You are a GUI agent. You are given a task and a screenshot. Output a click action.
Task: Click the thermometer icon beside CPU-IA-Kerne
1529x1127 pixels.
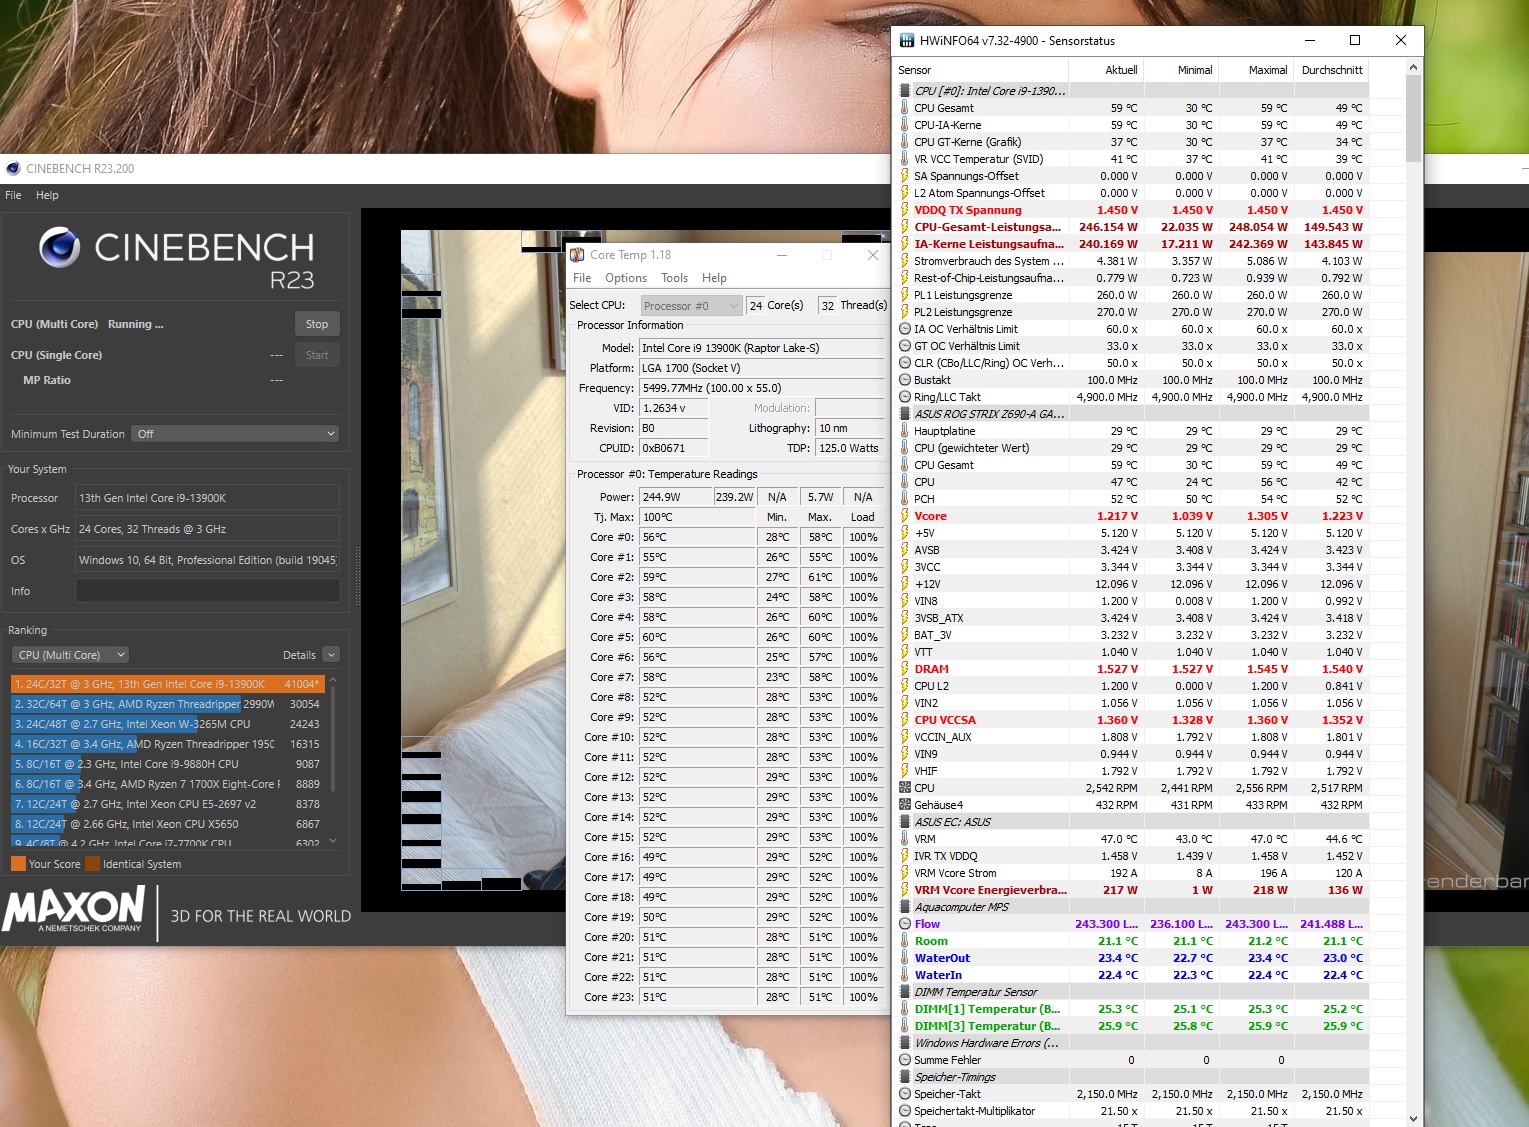pyautogui.click(x=905, y=125)
